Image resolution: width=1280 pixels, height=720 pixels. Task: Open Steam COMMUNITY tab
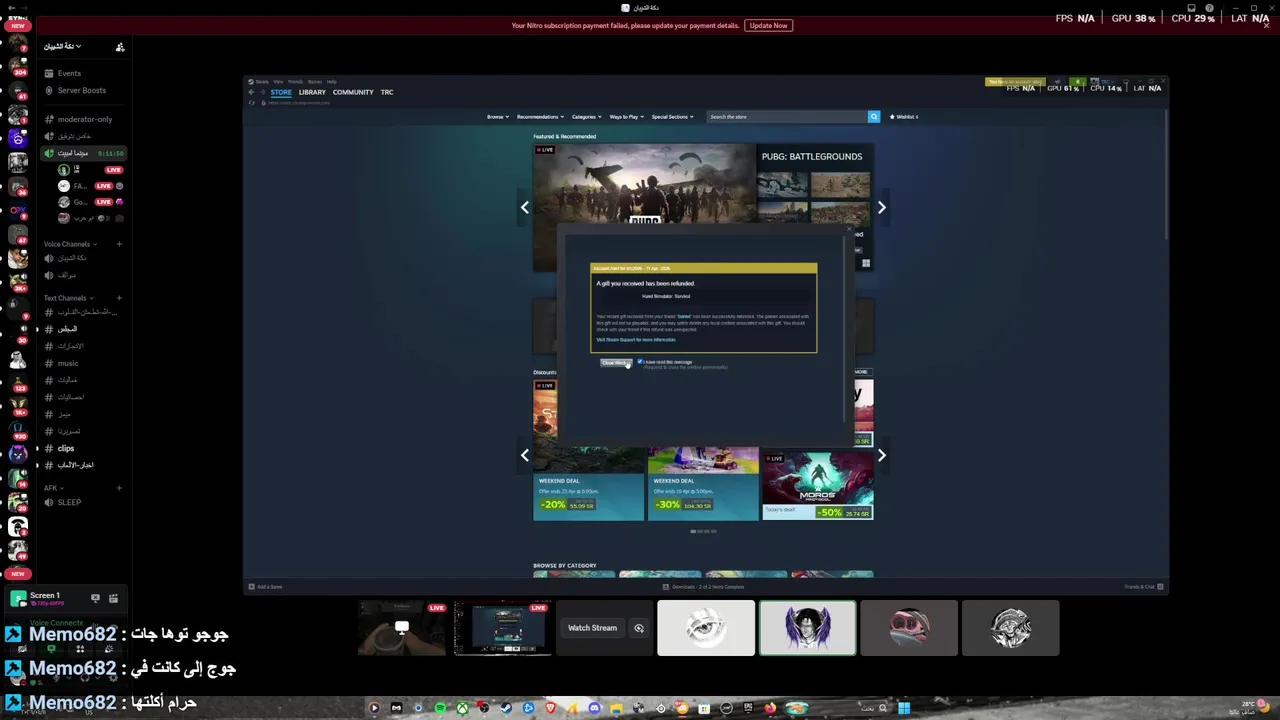353,92
